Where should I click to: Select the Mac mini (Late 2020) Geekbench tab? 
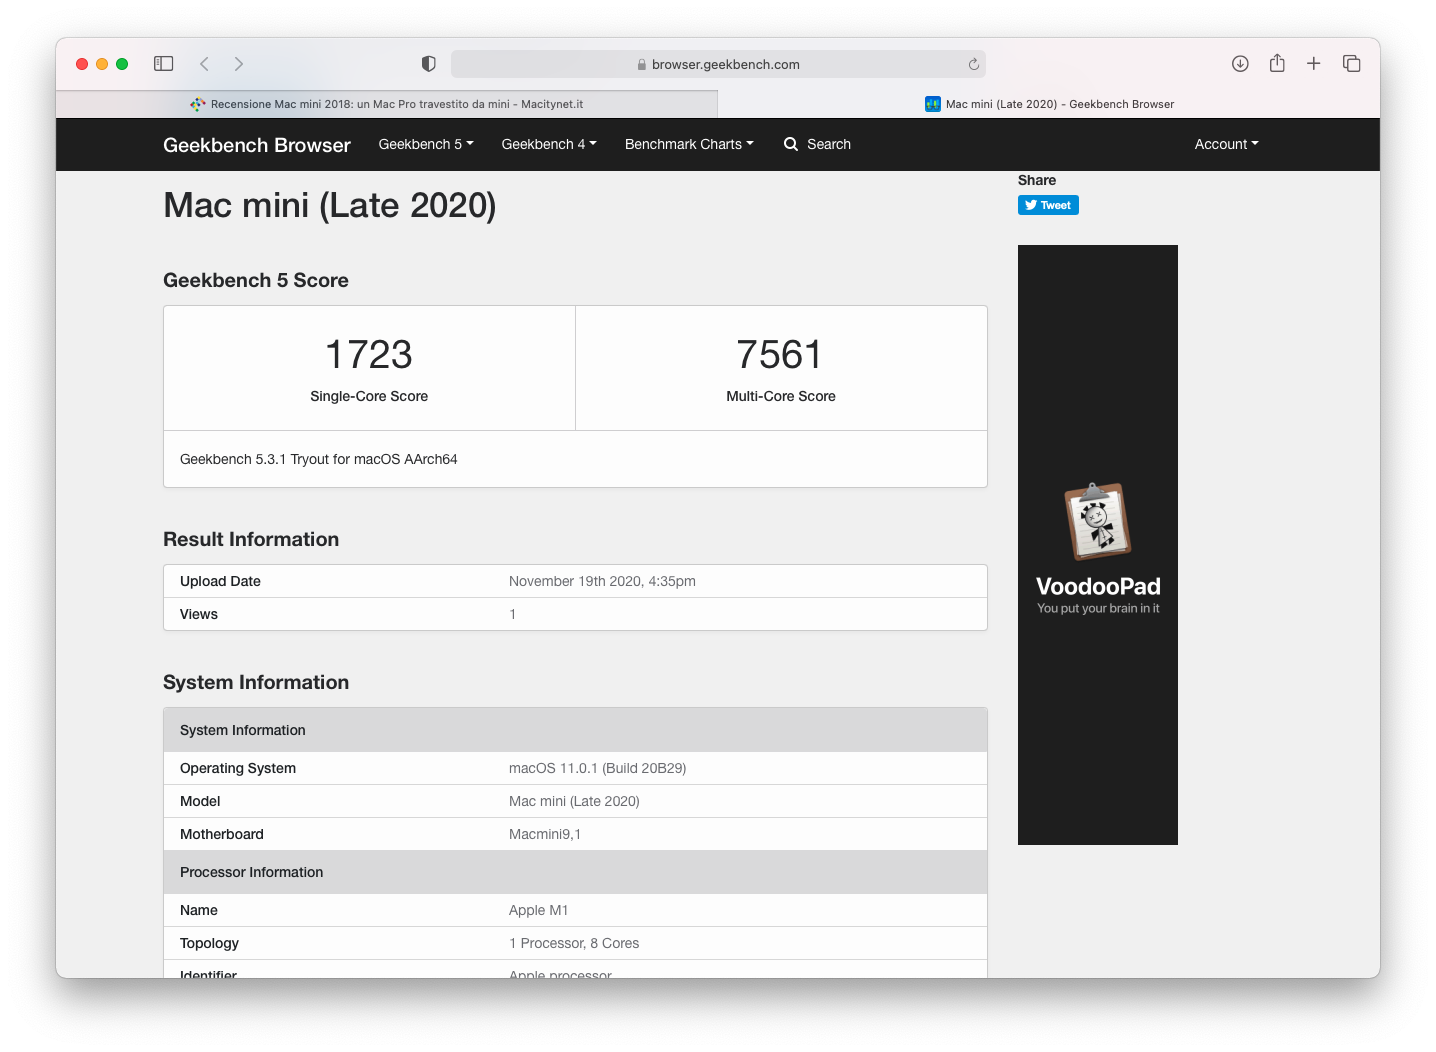[x=1049, y=104]
